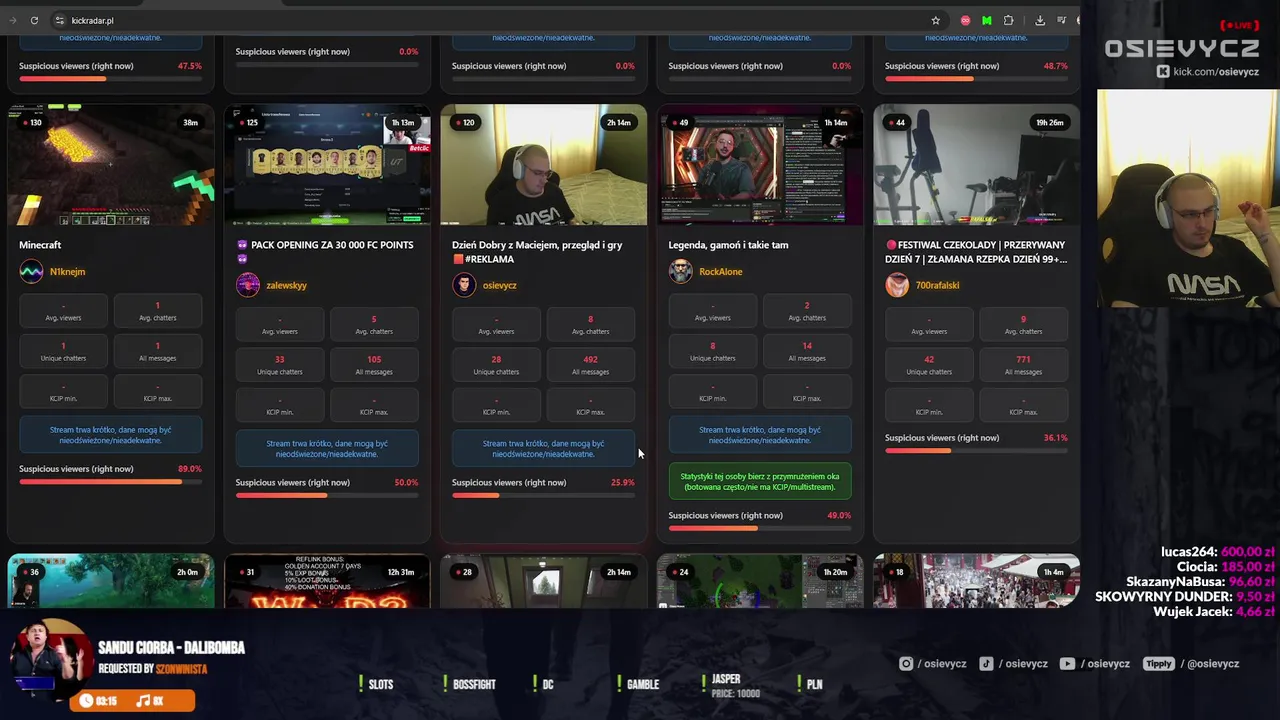The height and width of the screenshot is (720, 1280).
Task: Click the green 'Statystyki tej osoby' notice
Action: (760, 482)
